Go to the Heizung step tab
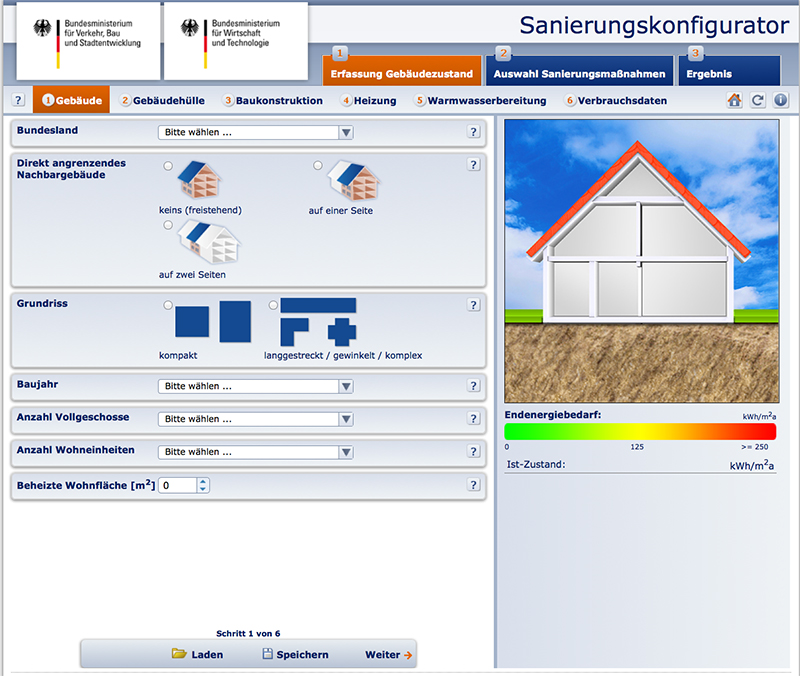Screen dimensions: 800x676 (x=369, y=100)
